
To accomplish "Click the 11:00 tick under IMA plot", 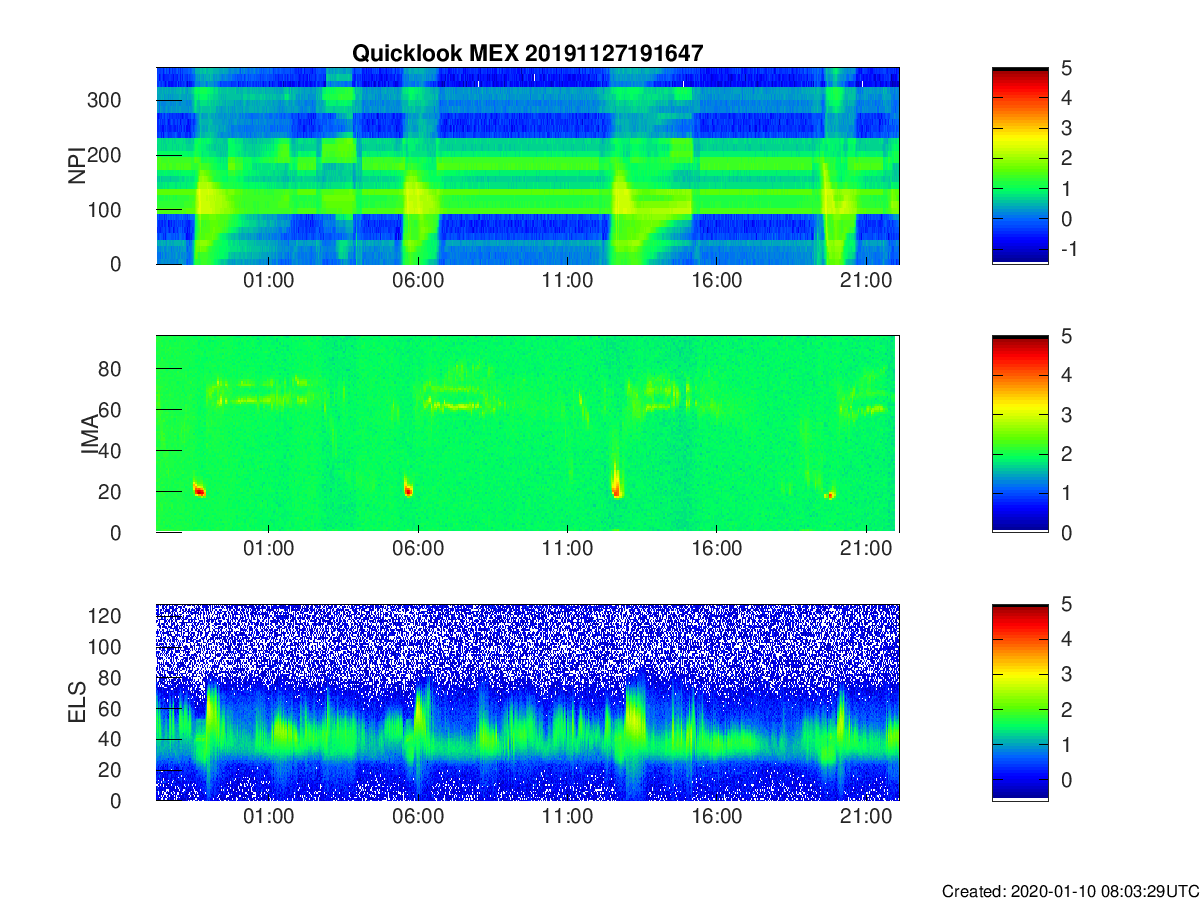I will coord(567,550).
